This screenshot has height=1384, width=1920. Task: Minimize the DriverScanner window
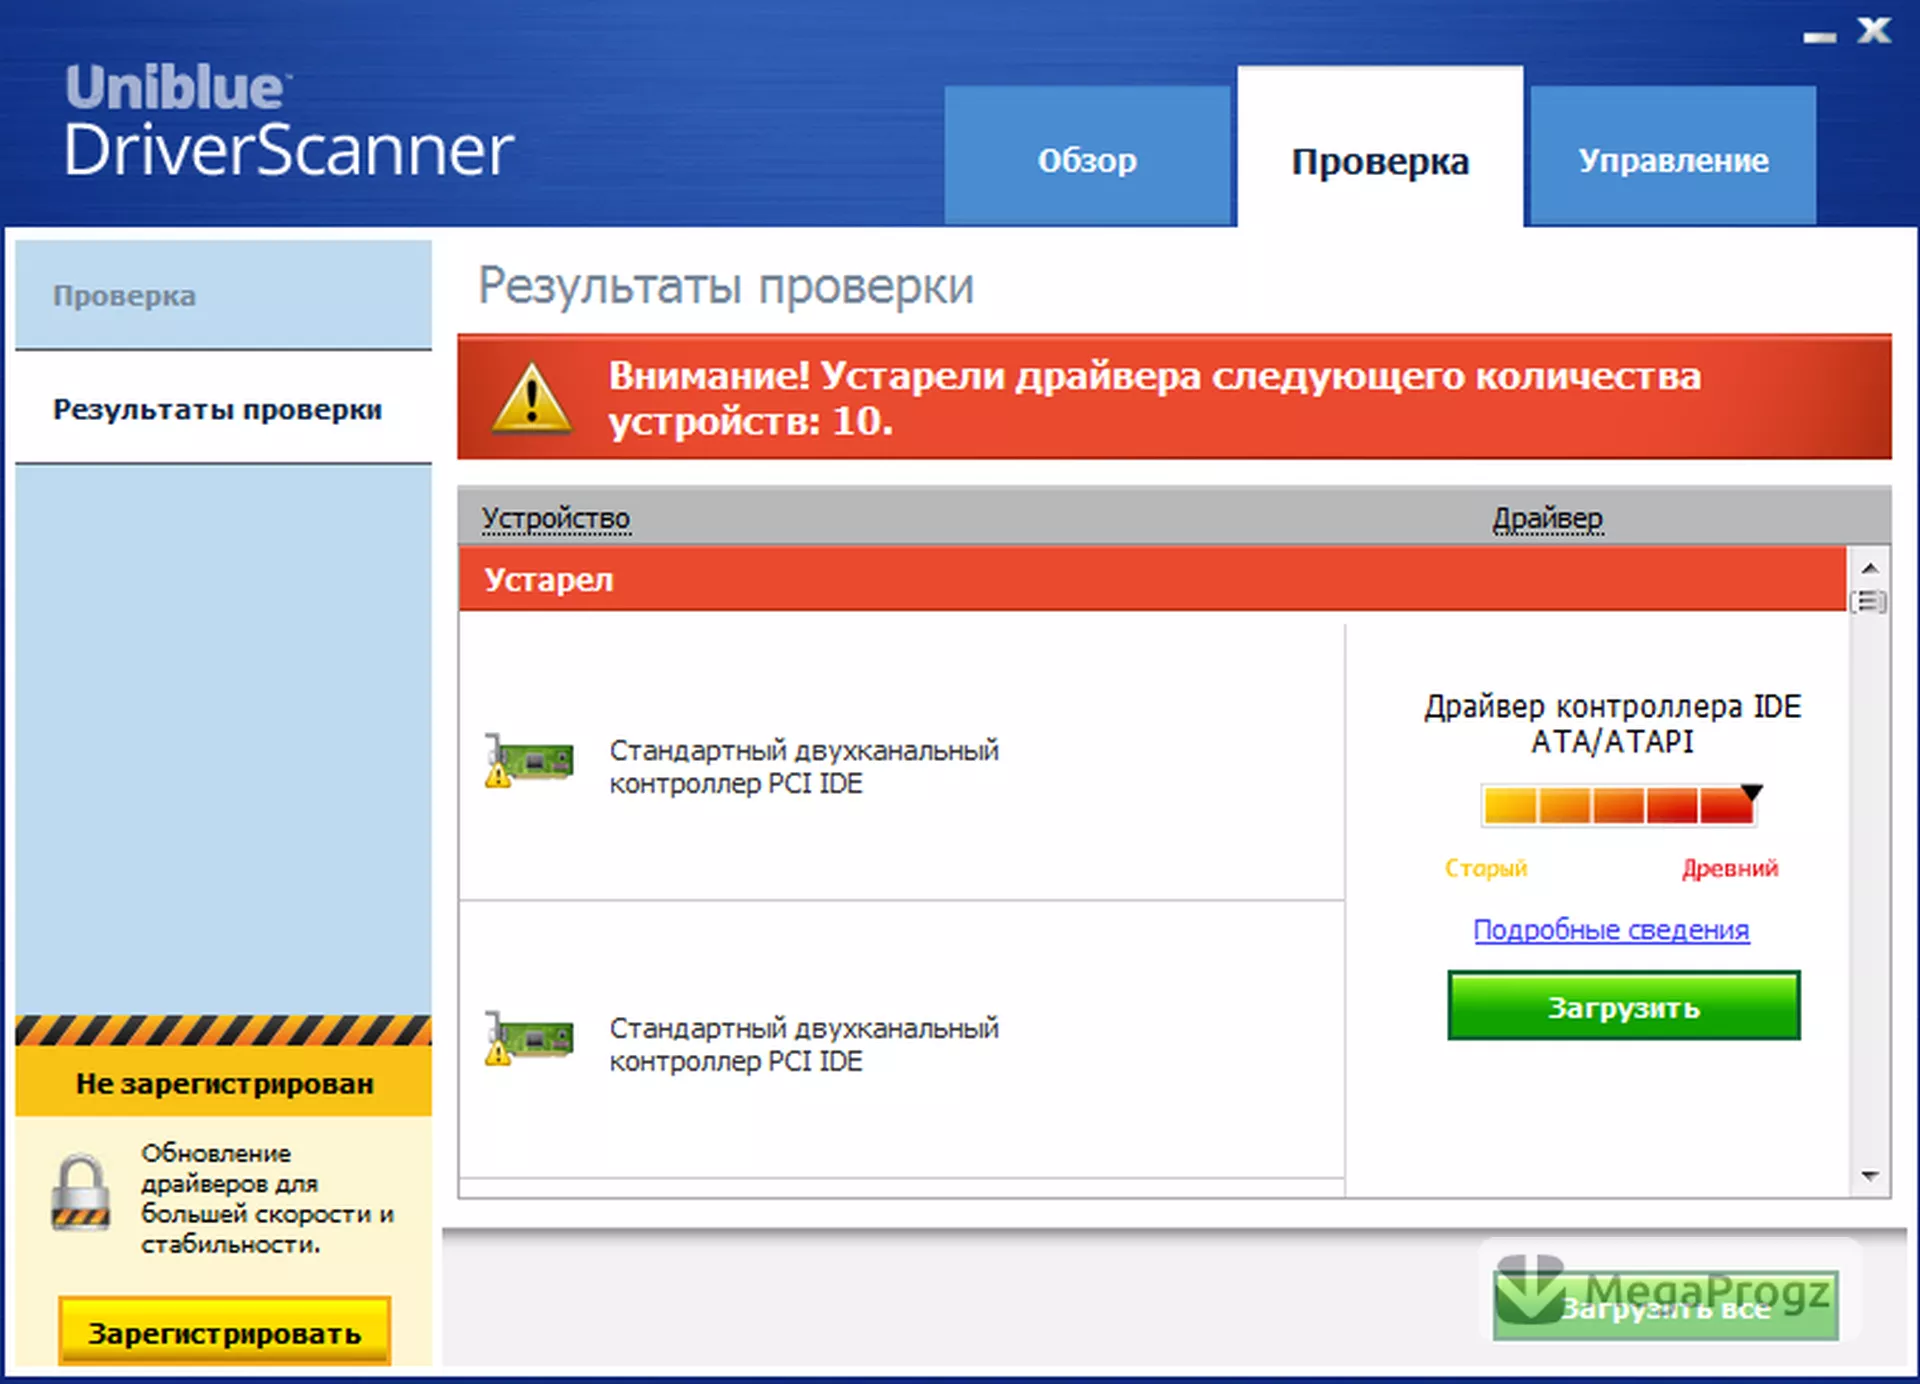pyautogui.click(x=1819, y=36)
